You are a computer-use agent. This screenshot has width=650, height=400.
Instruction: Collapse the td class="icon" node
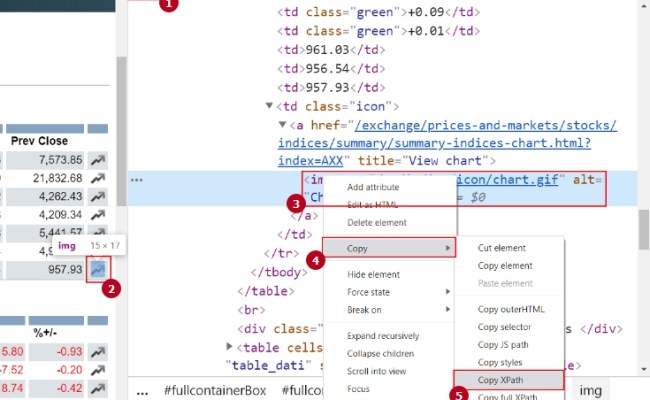point(269,106)
